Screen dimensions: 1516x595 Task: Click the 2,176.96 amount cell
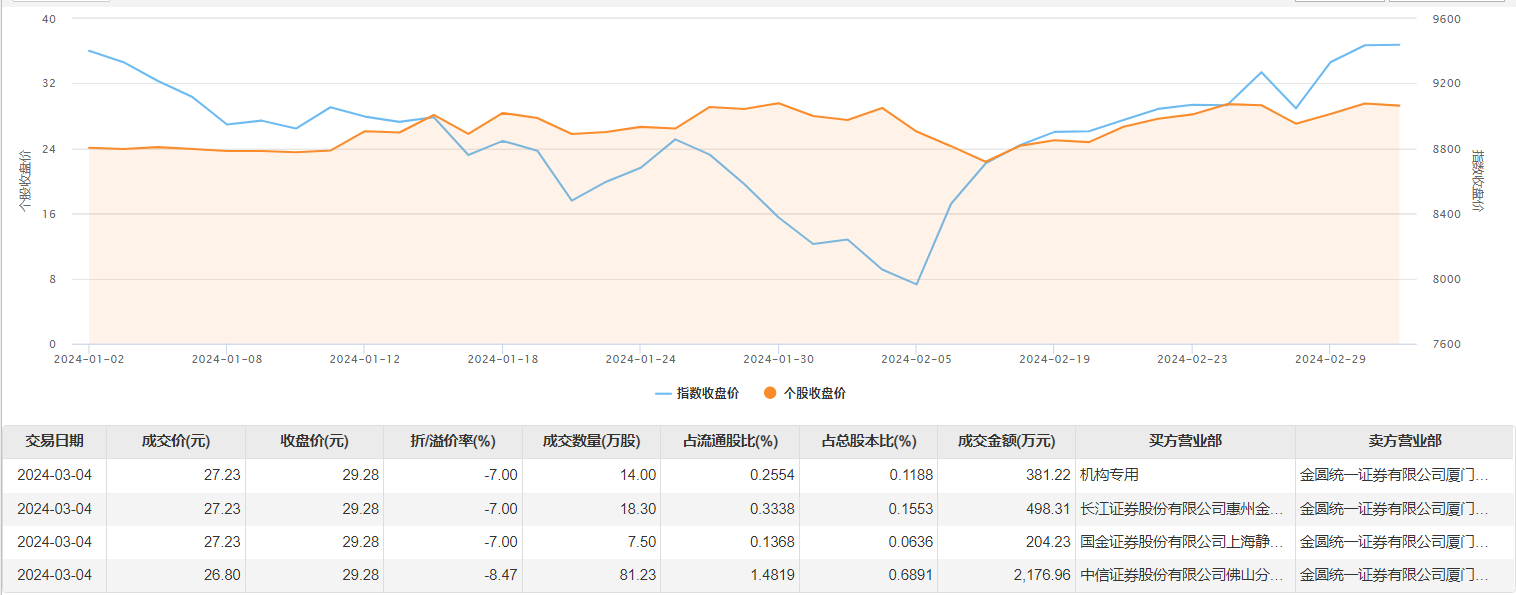pos(1007,576)
